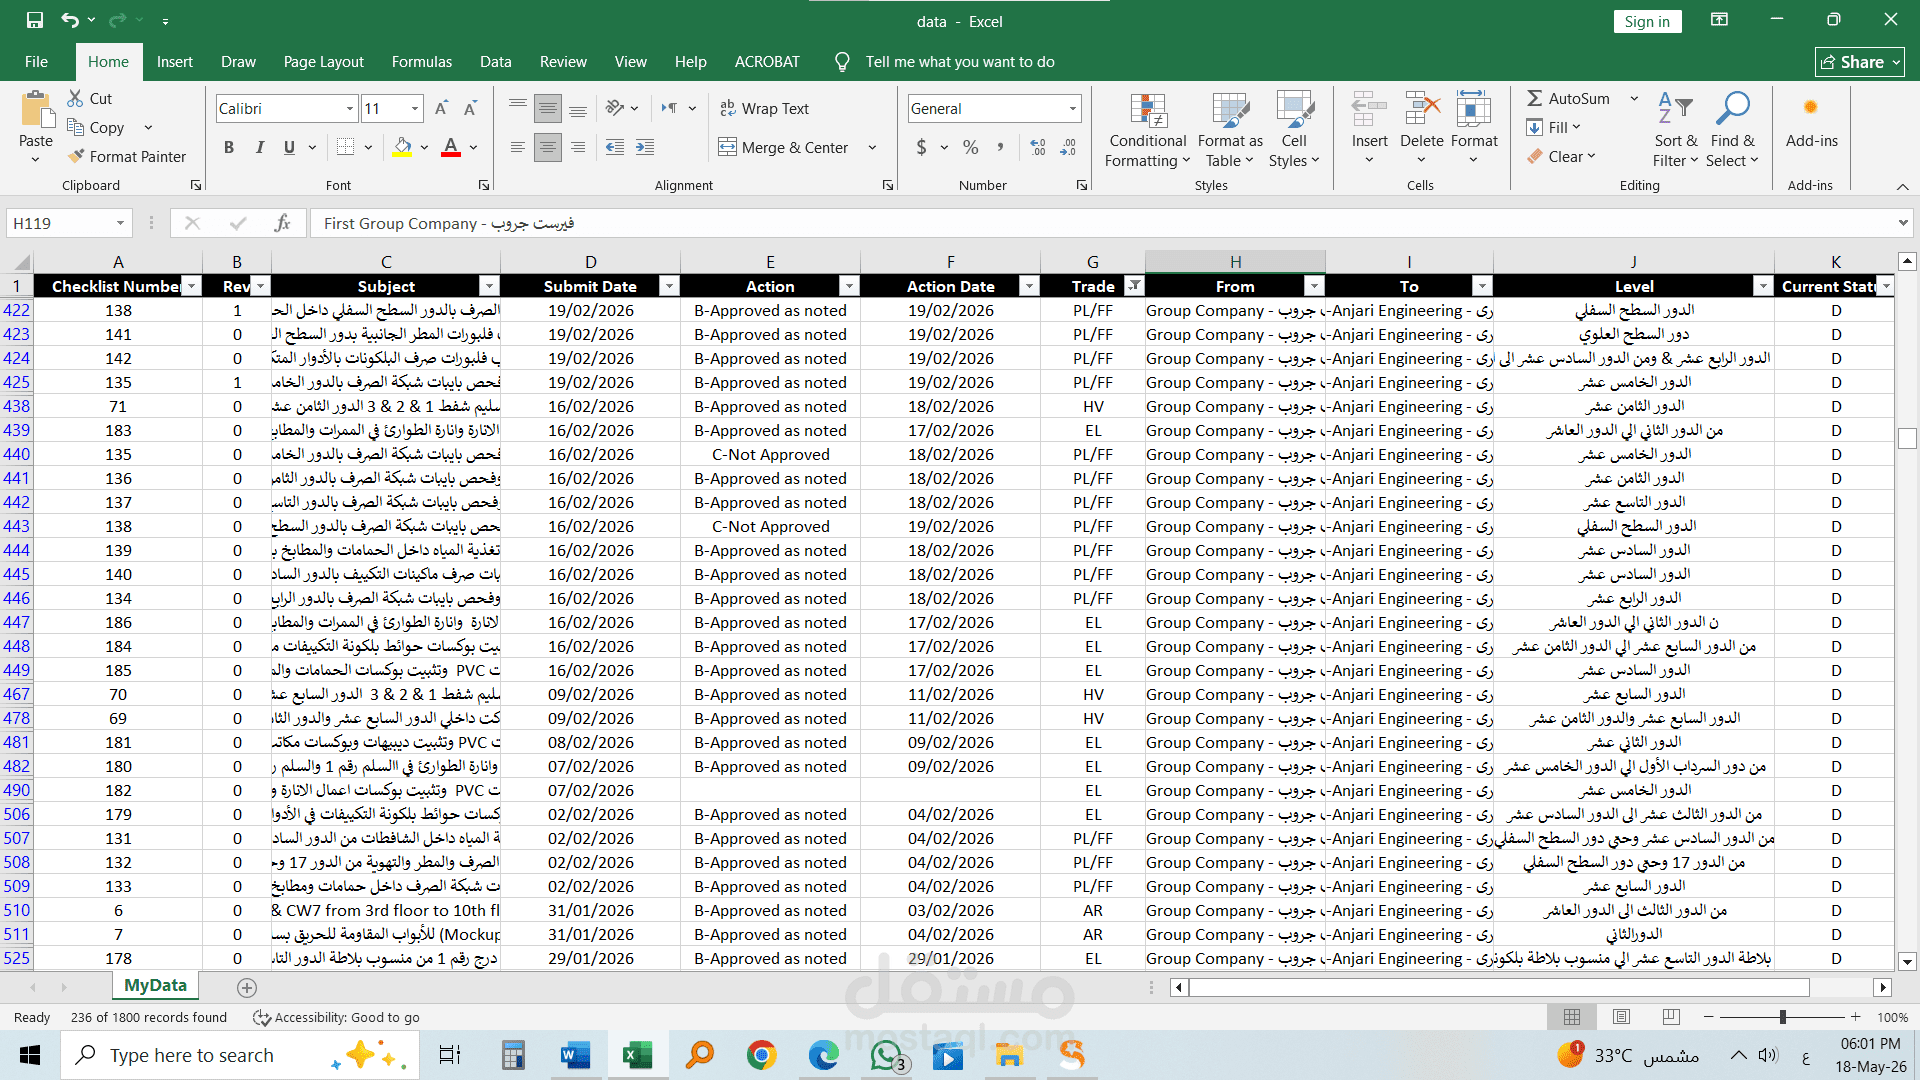
Task: Switch to the Formulas tab
Action: (x=422, y=62)
